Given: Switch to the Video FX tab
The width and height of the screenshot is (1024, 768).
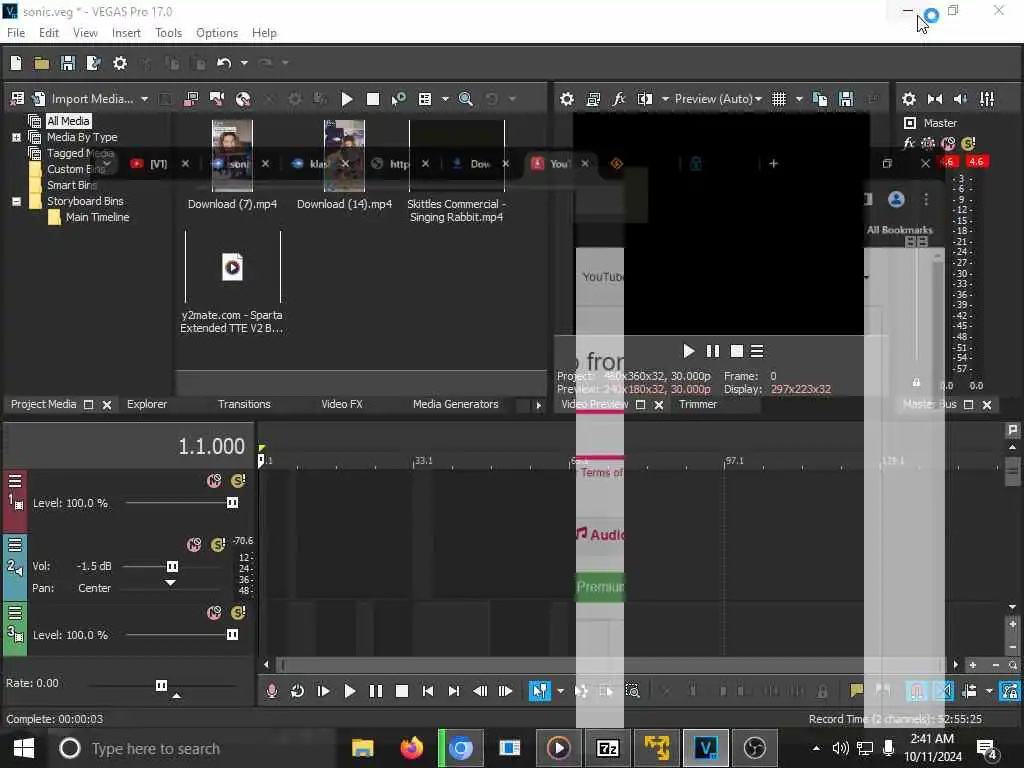Looking at the screenshot, I should tap(342, 404).
